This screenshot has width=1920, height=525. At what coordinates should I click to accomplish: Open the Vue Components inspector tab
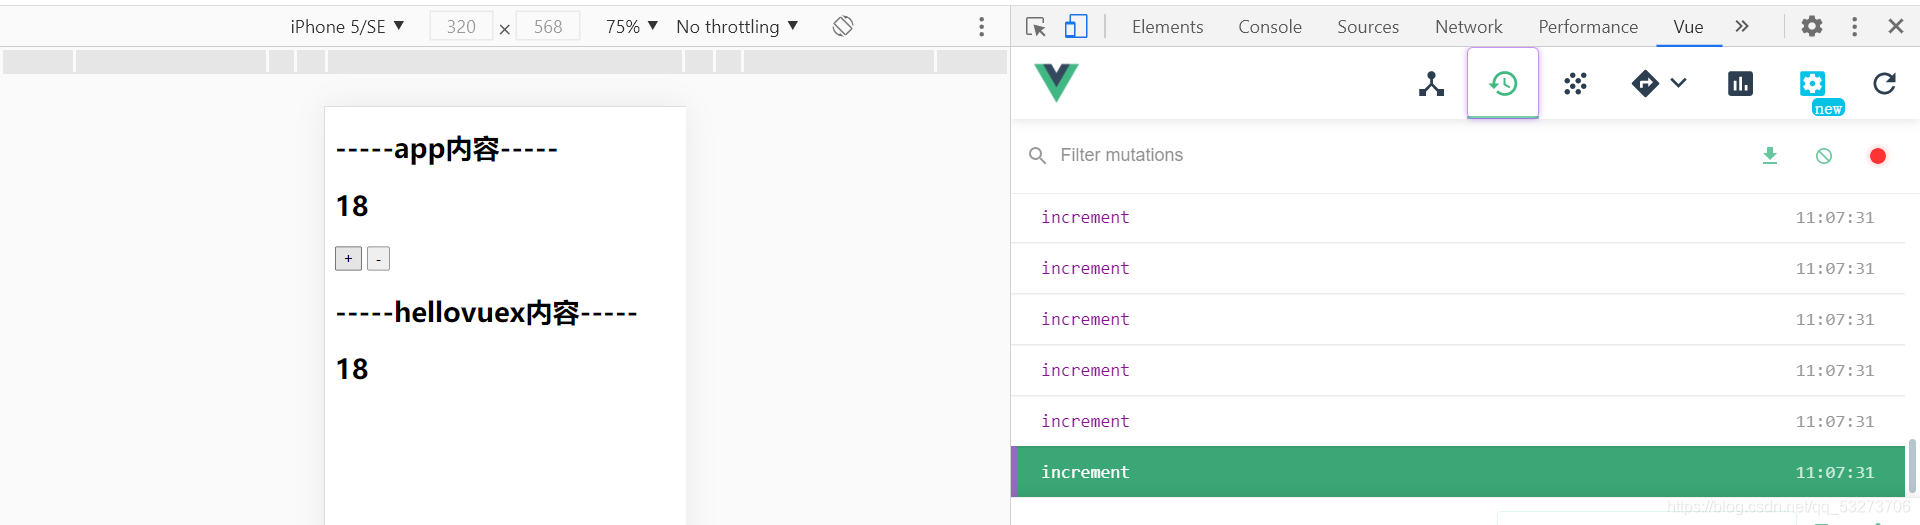point(1431,84)
